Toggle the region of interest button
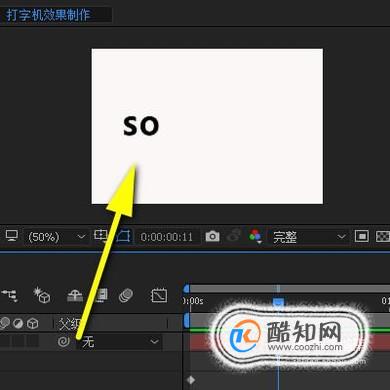 tap(362, 236)
